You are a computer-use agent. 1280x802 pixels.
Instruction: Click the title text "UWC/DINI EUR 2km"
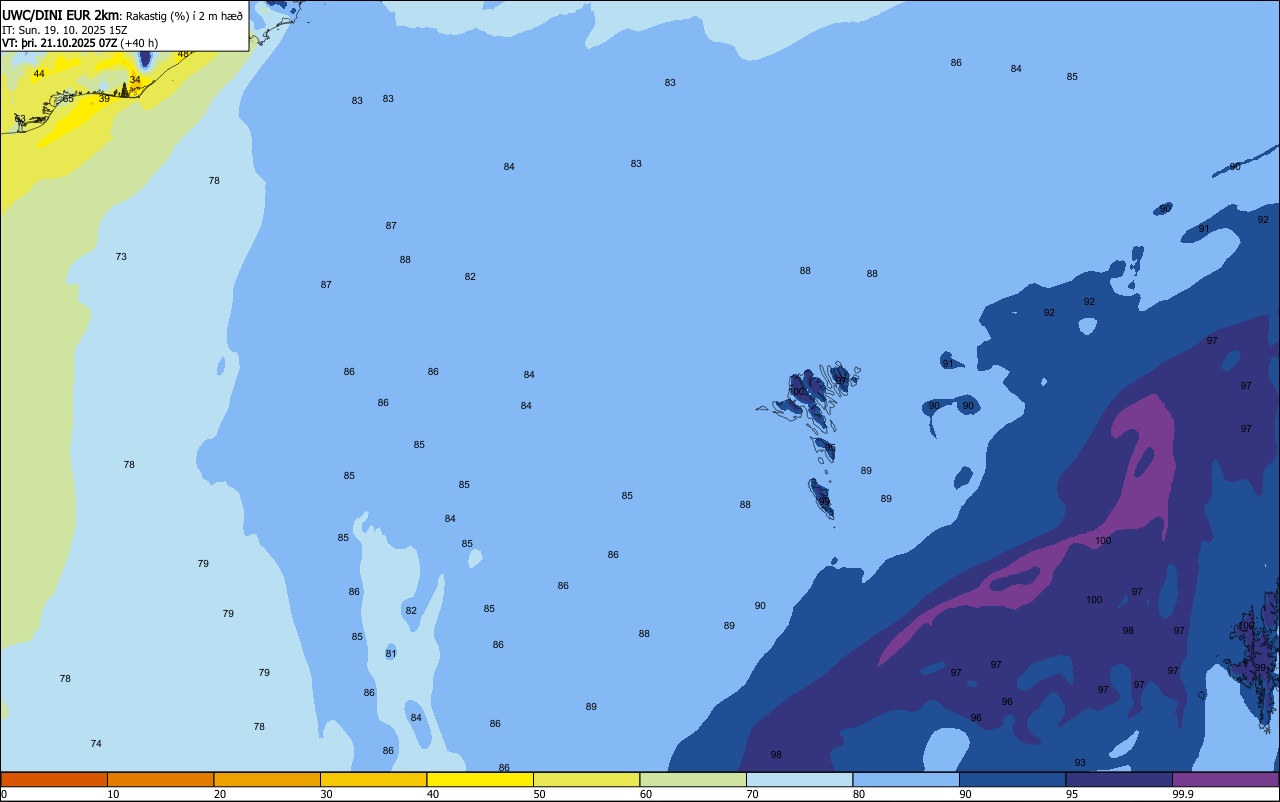pos(60,14)
